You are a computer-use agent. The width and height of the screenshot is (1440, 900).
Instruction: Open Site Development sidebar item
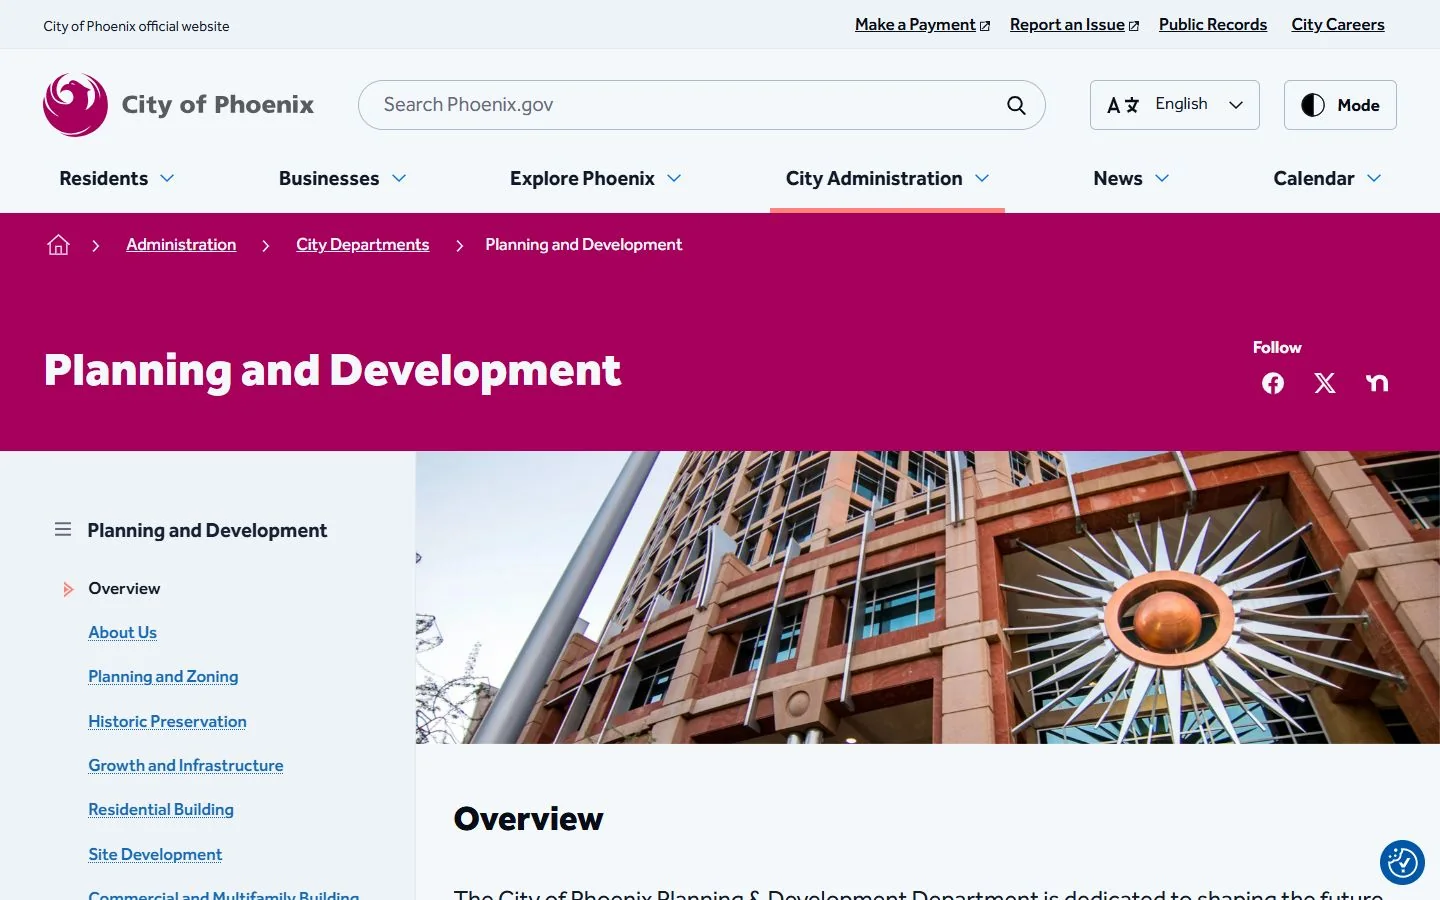(x=155, y=854)
